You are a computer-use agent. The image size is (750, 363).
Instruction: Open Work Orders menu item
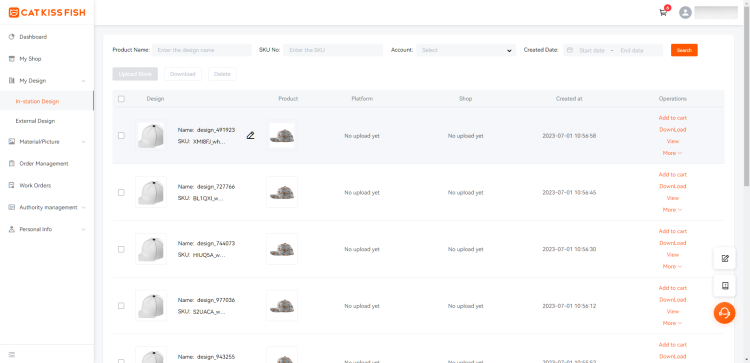coord(35,186)
